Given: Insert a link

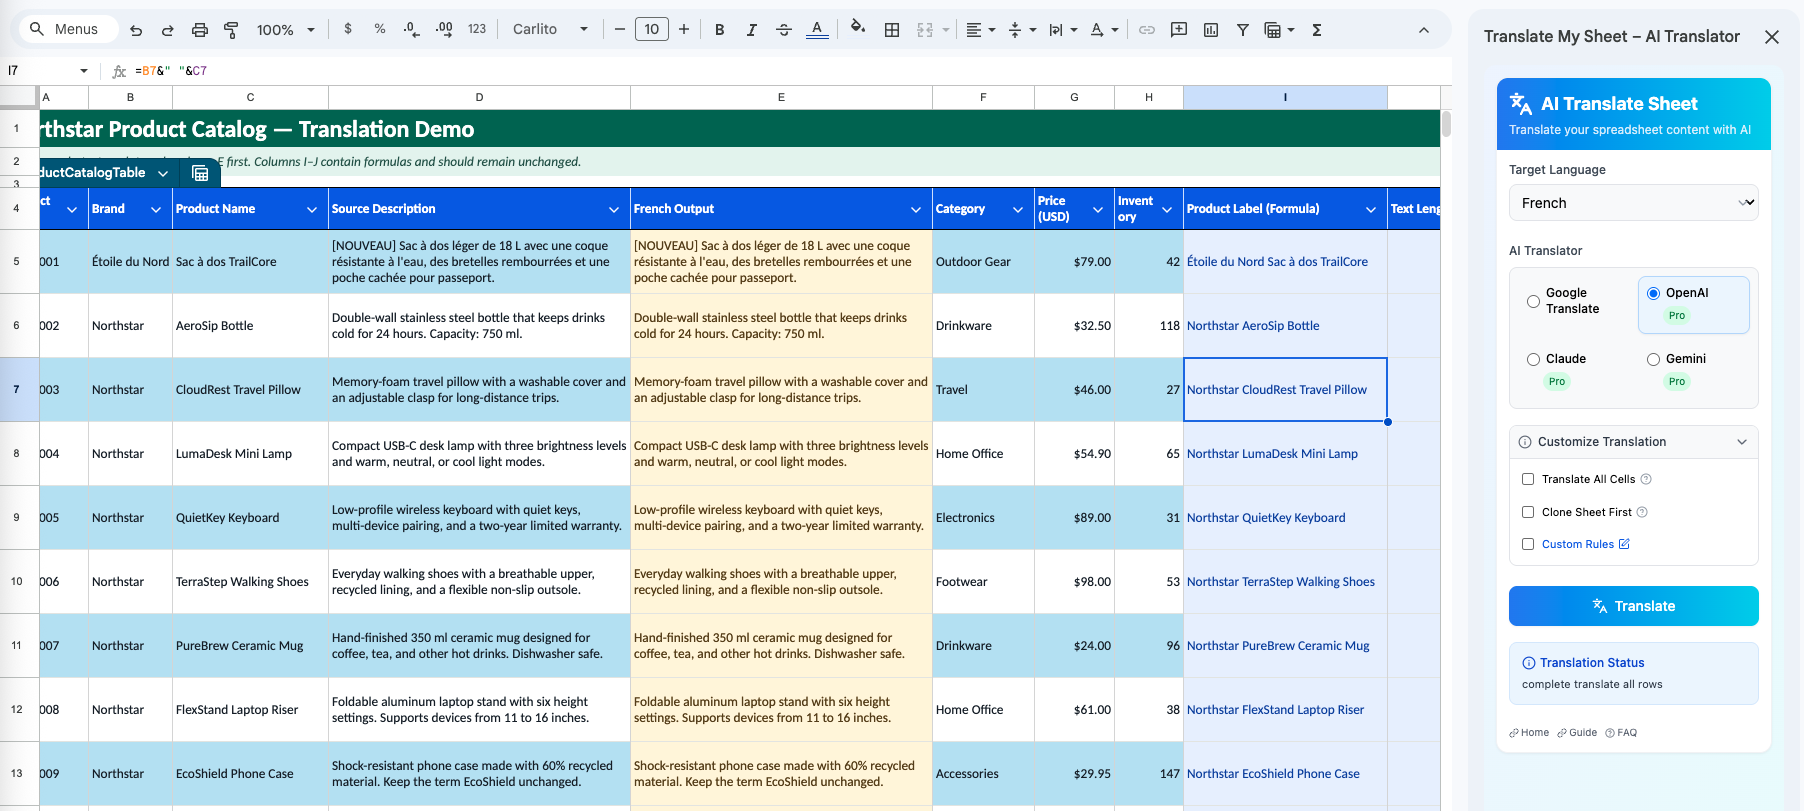Looking at the screenshot, I should [x=1147, y=30].
